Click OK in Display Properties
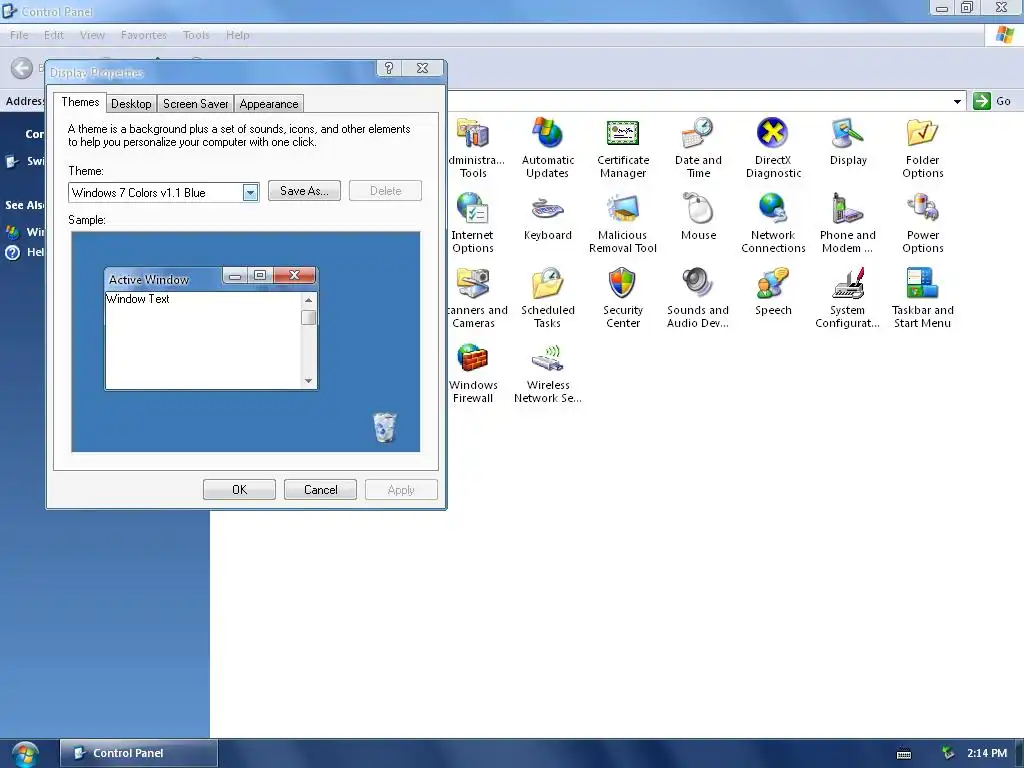 [240, 490]
